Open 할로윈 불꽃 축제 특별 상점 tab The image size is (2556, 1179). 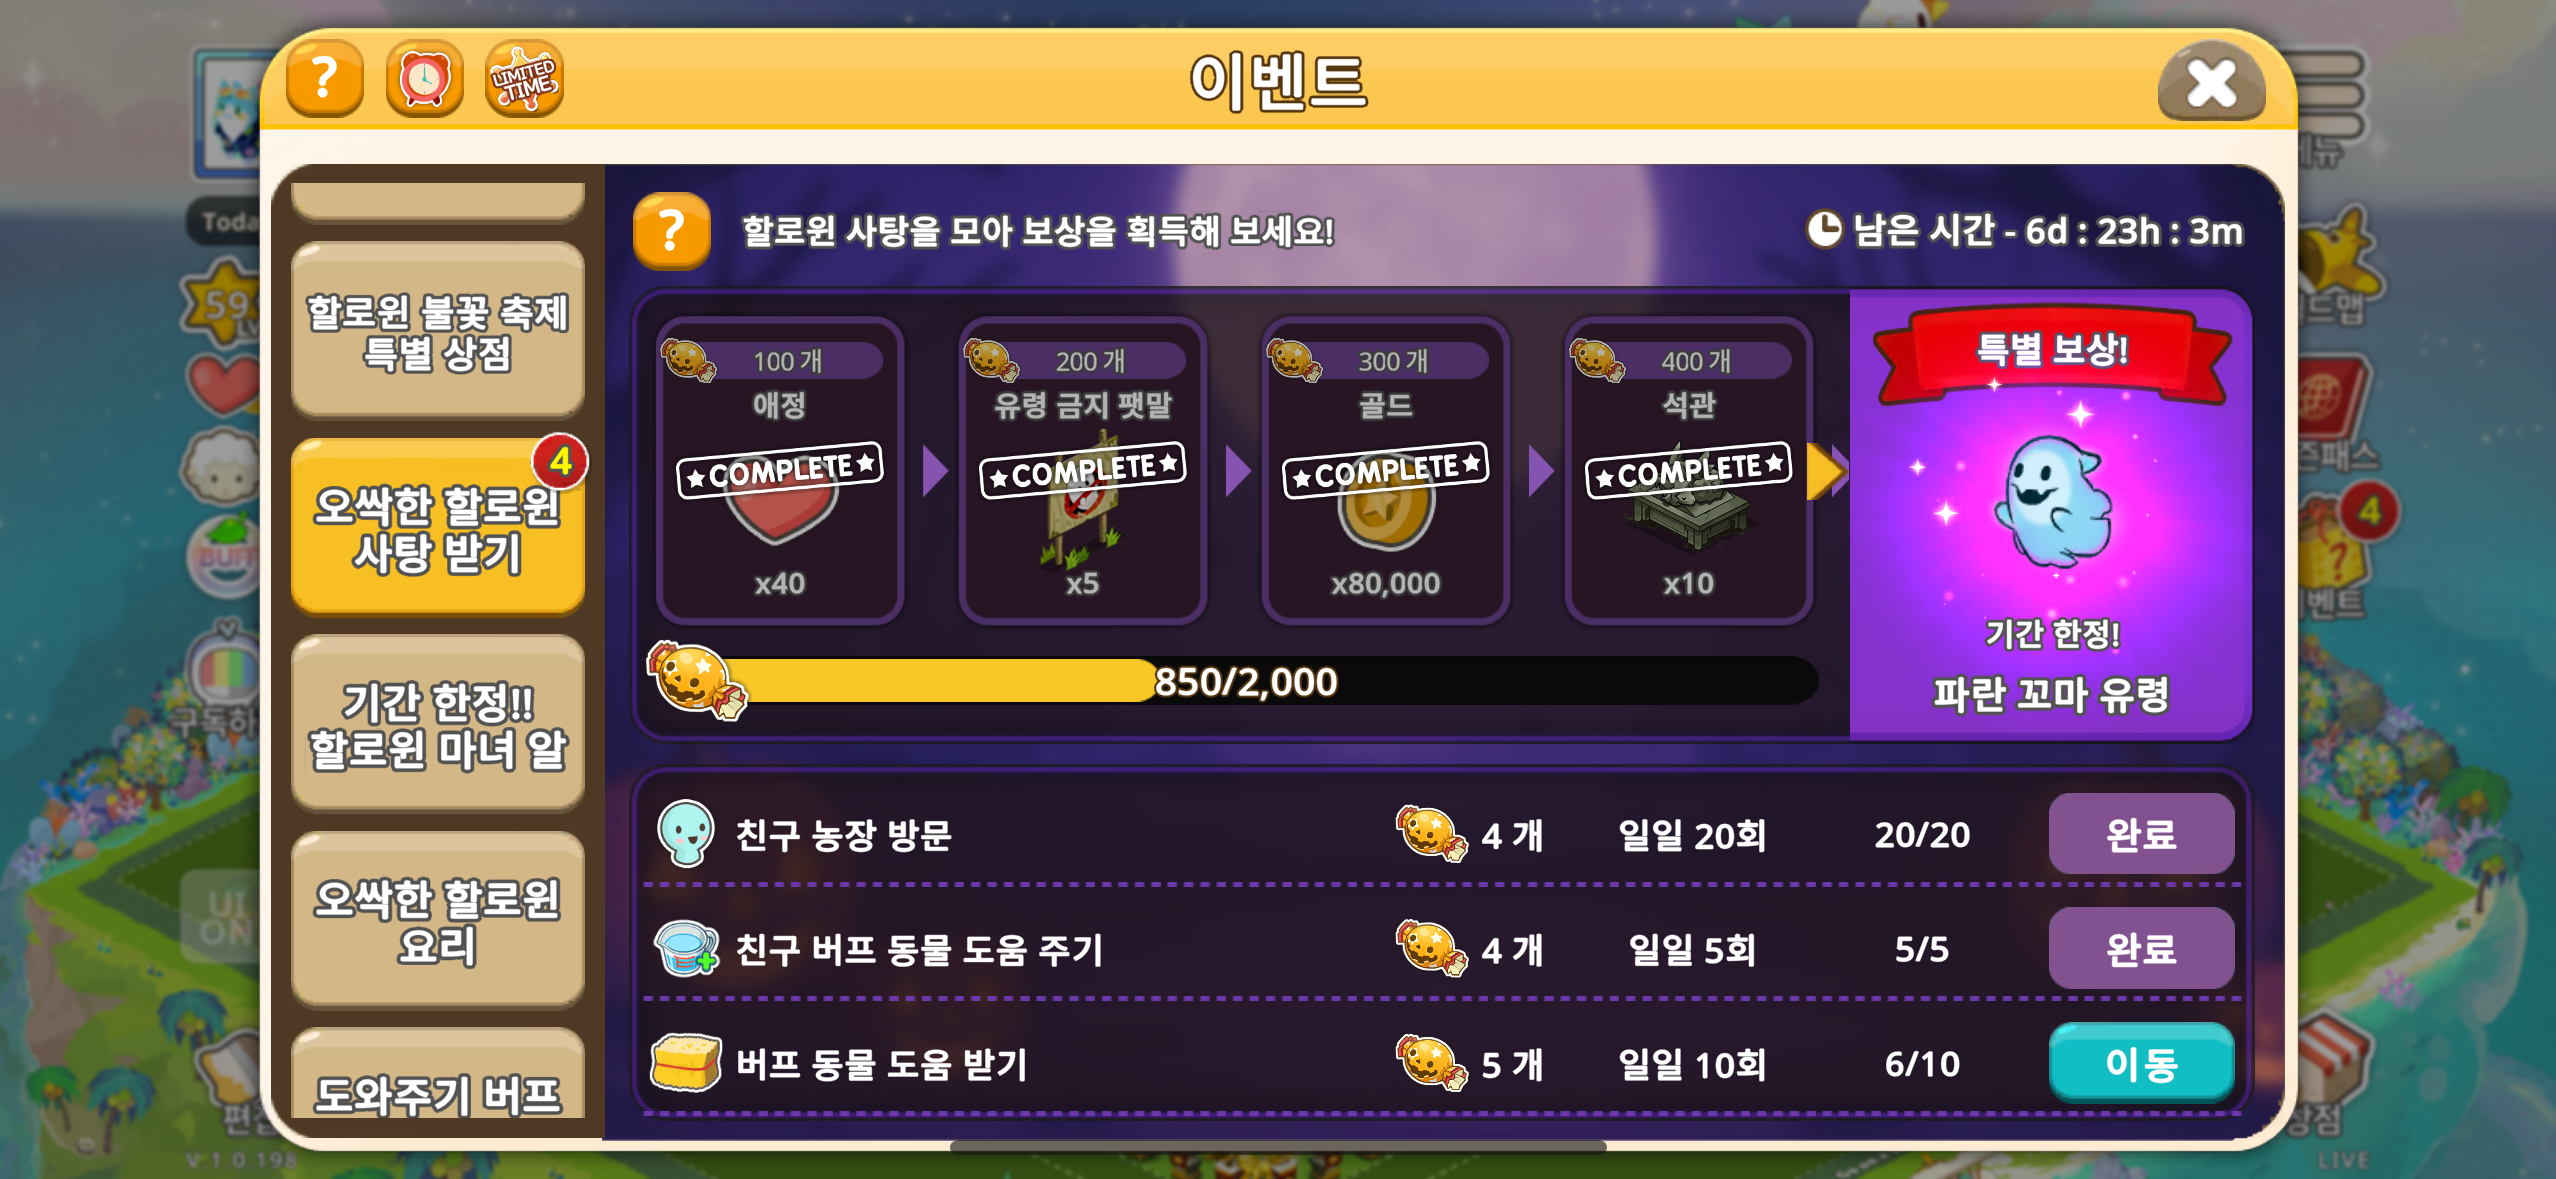[438, 331]
